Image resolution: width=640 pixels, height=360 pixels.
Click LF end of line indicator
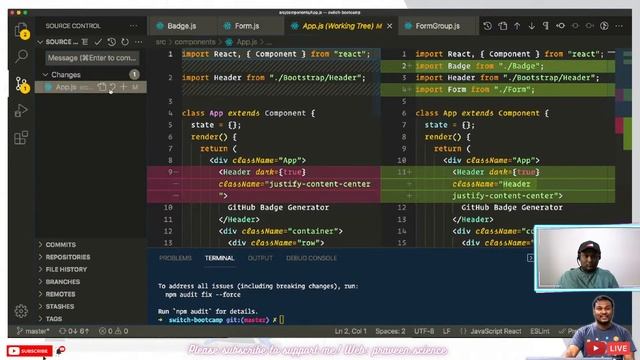pos(447,331)
